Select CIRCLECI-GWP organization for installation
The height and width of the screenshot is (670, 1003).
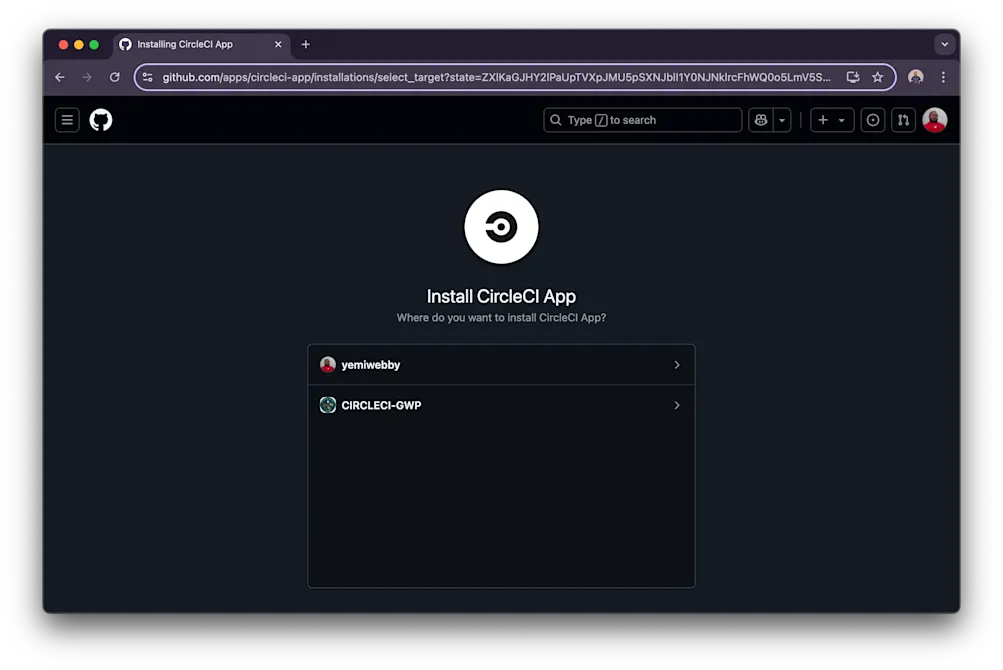[x=501, y=405]
